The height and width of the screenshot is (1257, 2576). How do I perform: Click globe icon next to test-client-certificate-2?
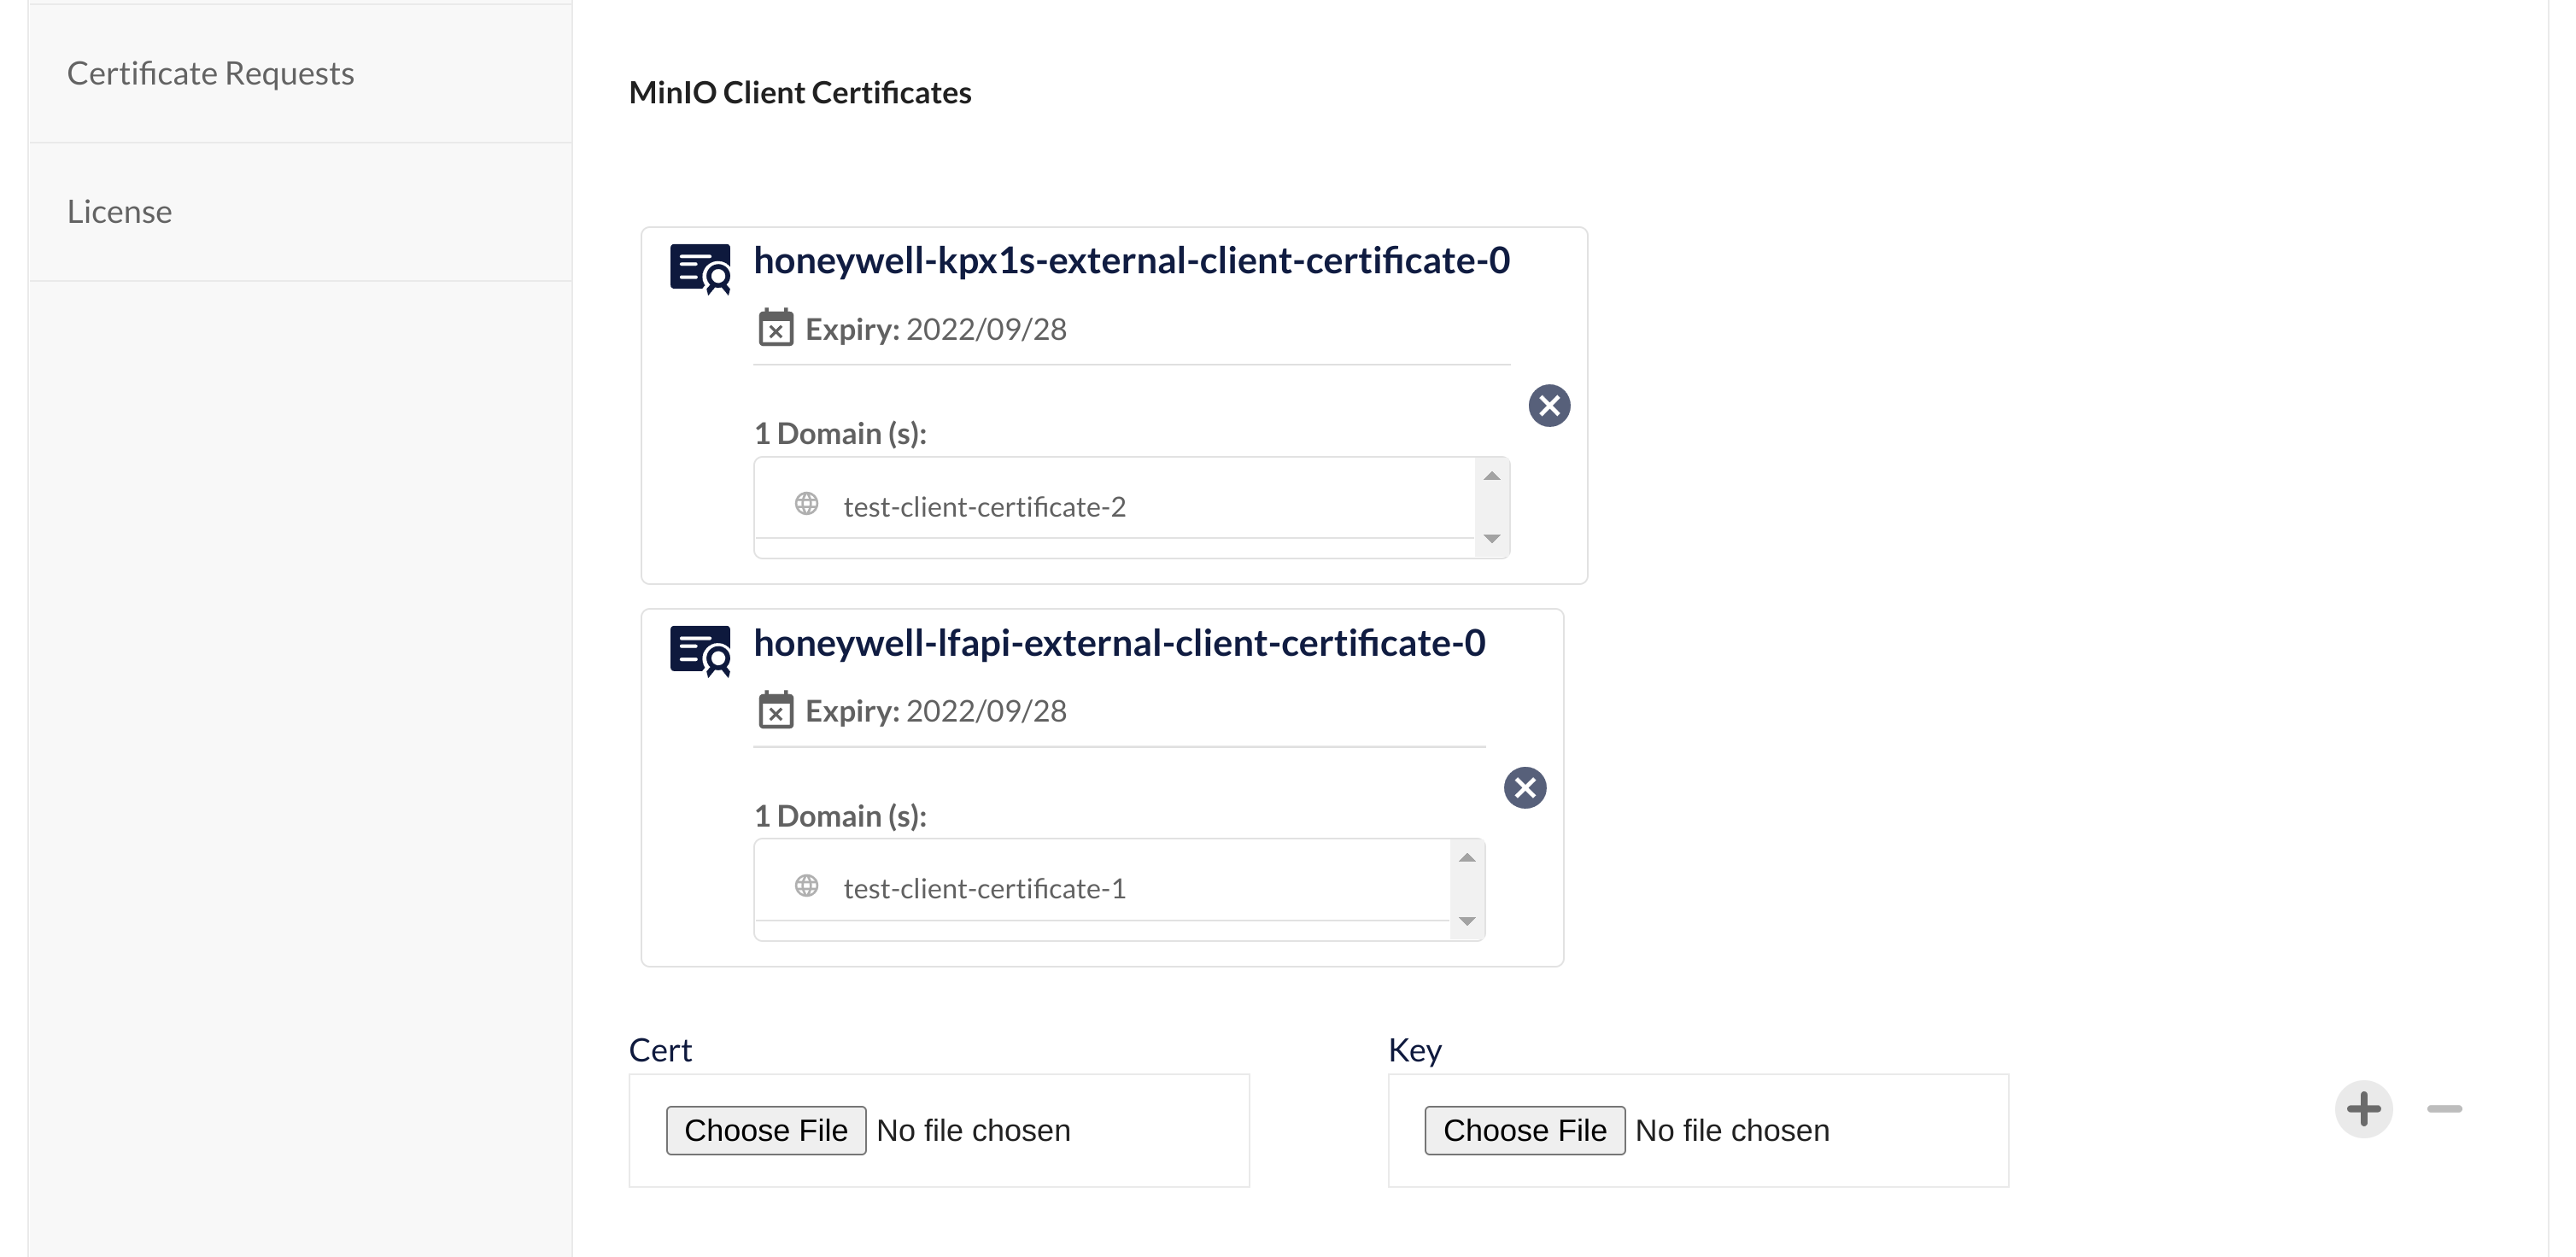coord(806,504)
